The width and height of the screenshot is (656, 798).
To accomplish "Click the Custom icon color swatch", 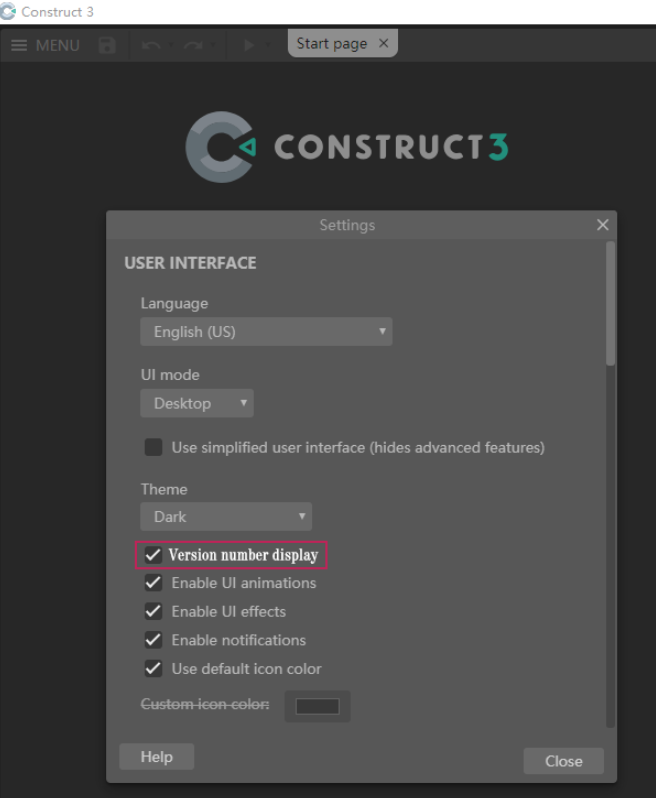I will [x=318, y=706].
